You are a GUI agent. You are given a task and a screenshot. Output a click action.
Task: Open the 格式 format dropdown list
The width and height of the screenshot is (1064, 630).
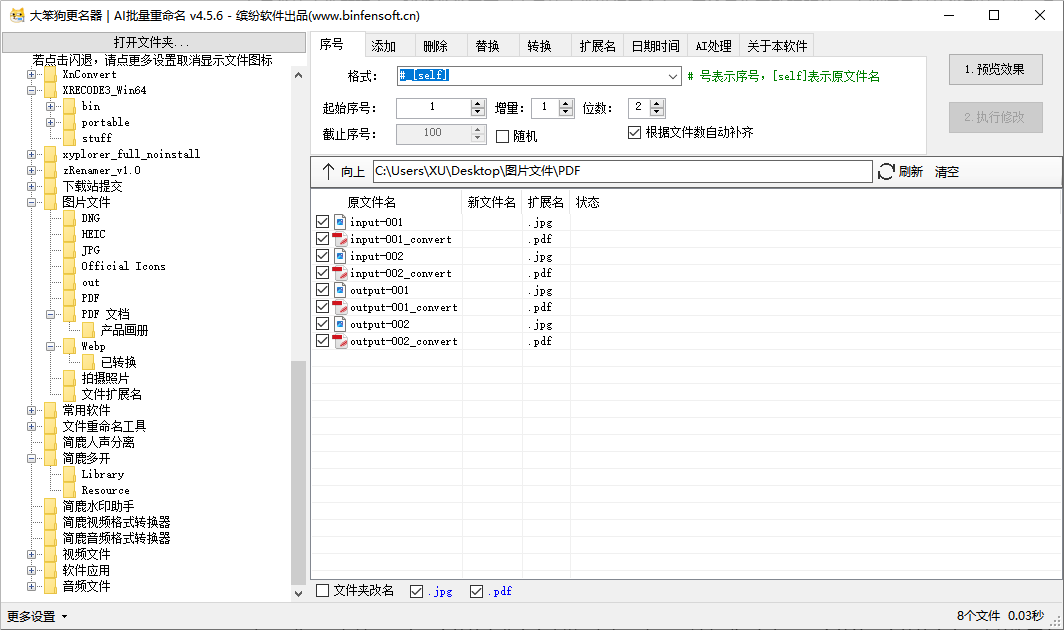(673, 76)
